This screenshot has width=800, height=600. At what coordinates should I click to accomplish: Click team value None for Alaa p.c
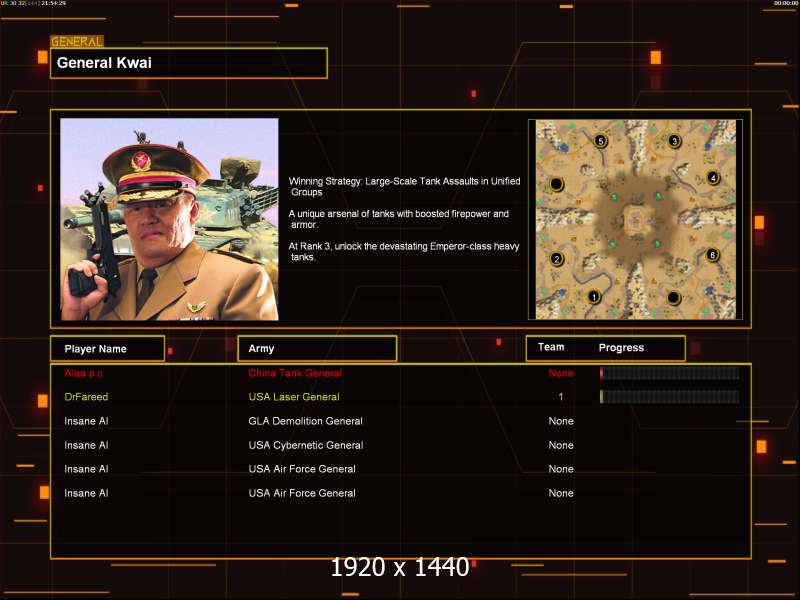pyautogui.click(x=561, y=373)
